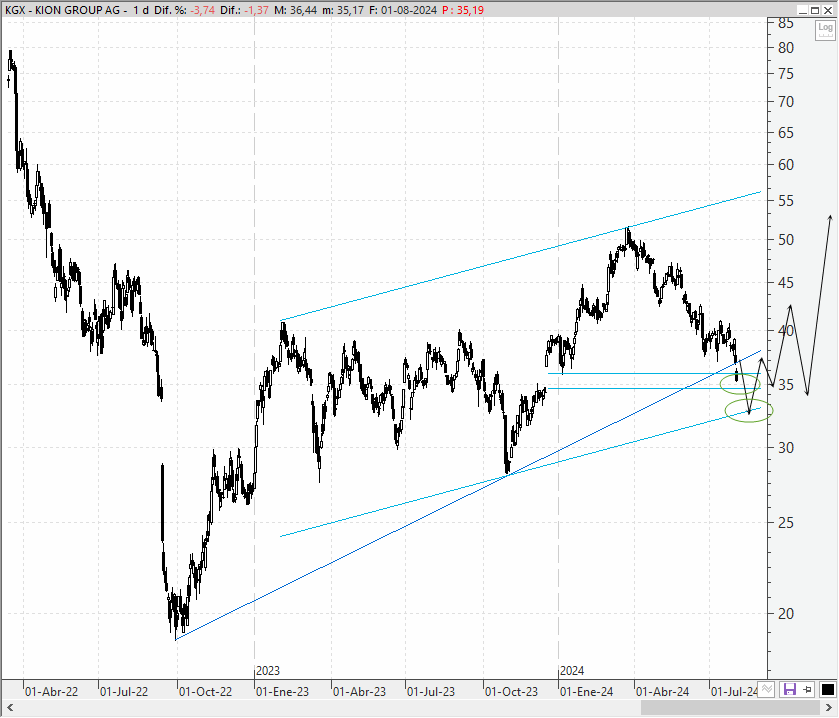Close the KGX chart window
The height and width of the screenshot is (718, 839).
(x=827, y=10)
